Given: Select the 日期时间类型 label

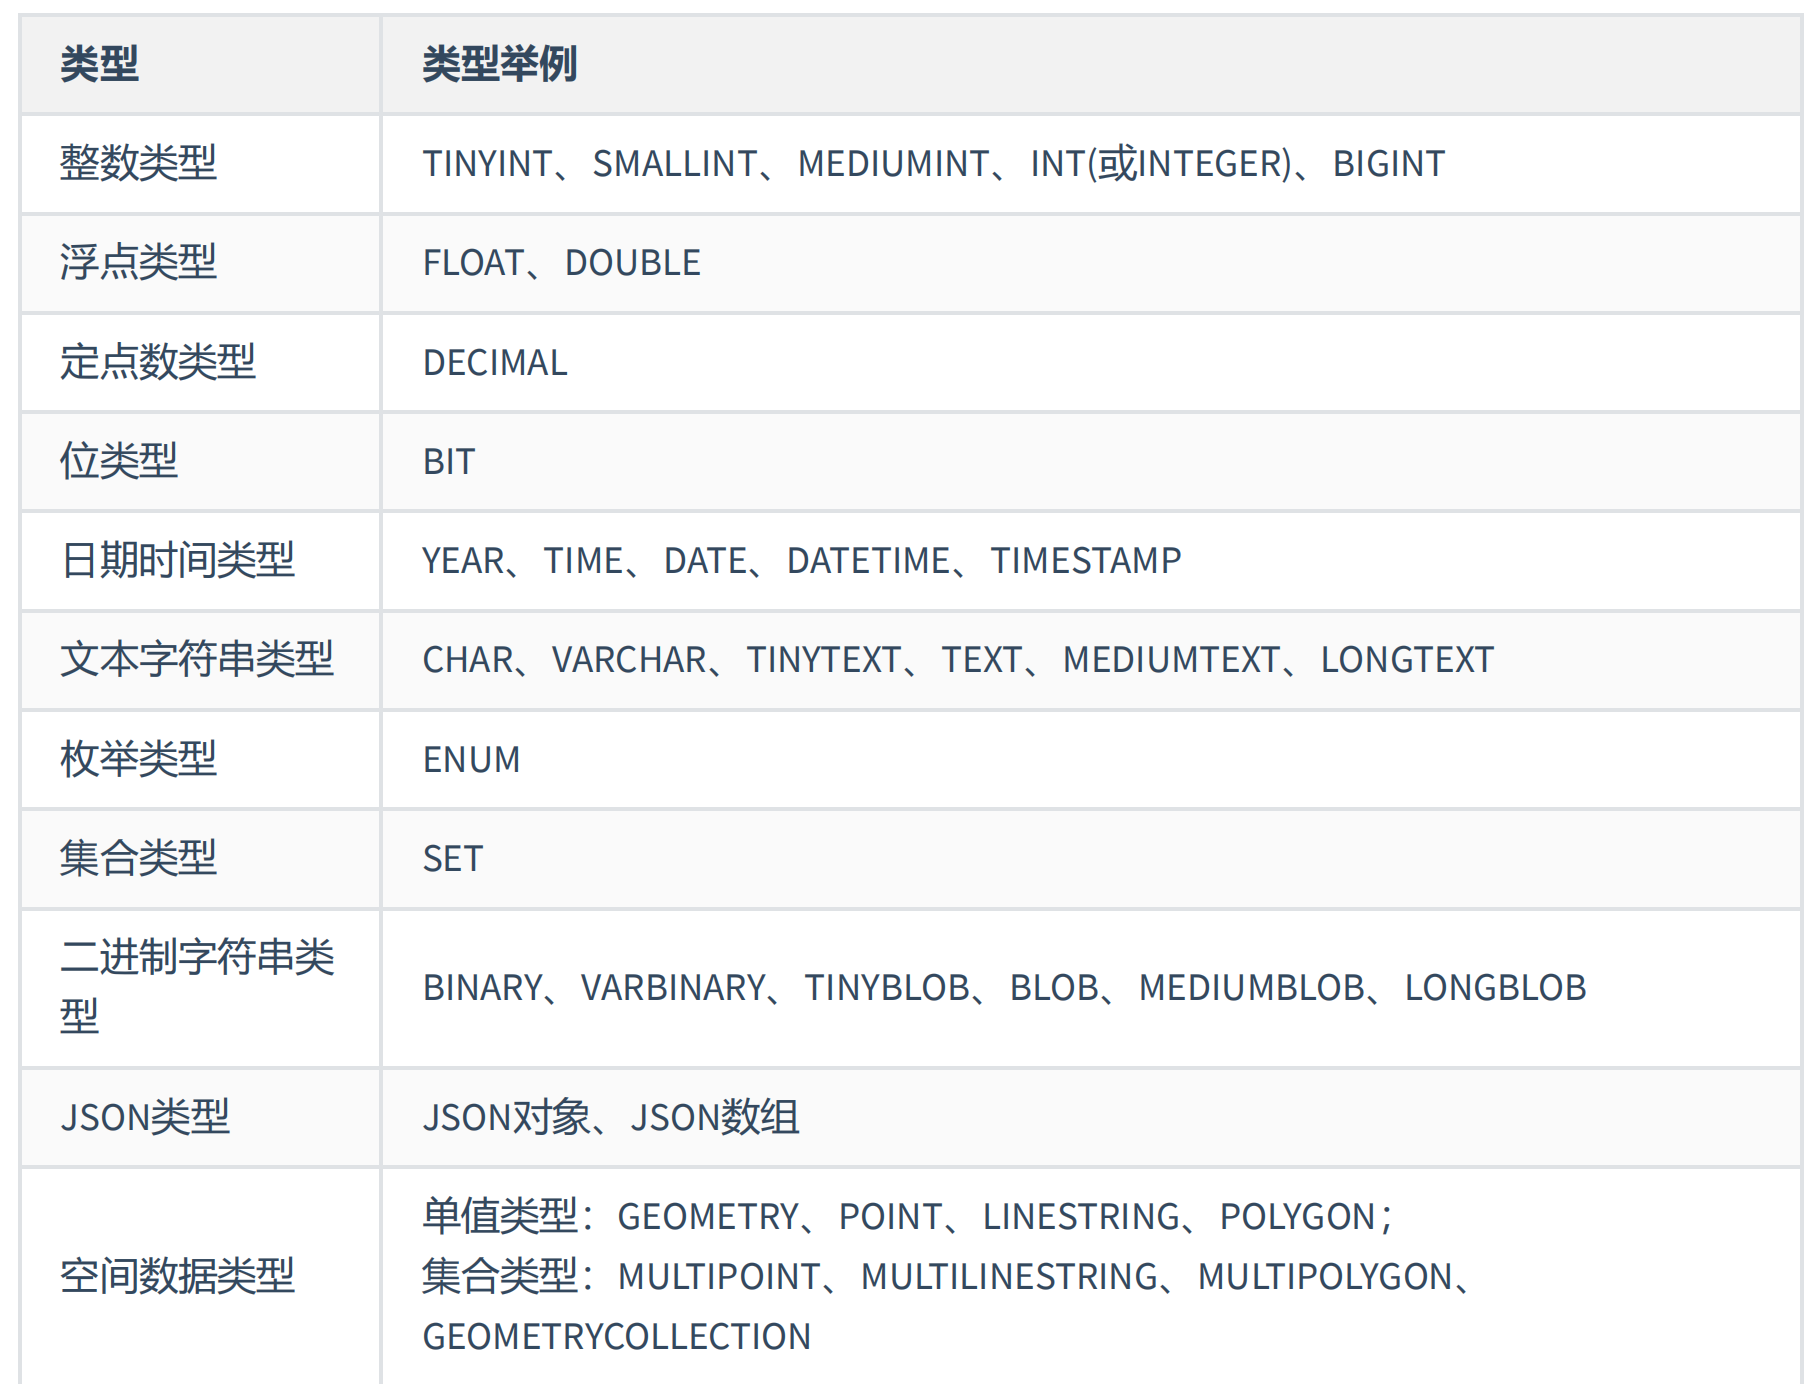Looking at the screenshot, I should pos(177,560).
